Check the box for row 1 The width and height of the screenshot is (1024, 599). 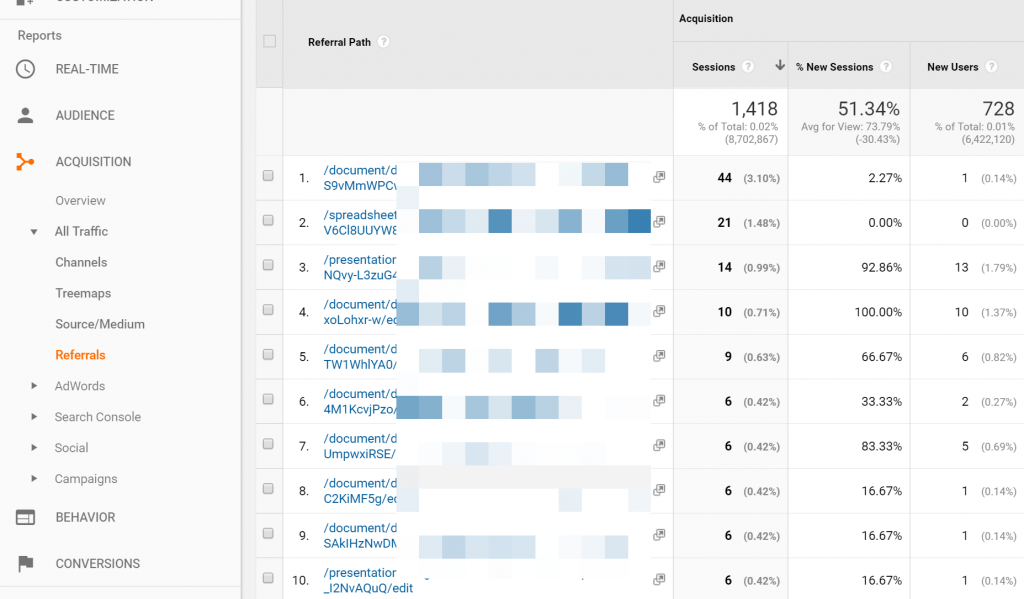(268, 176)
